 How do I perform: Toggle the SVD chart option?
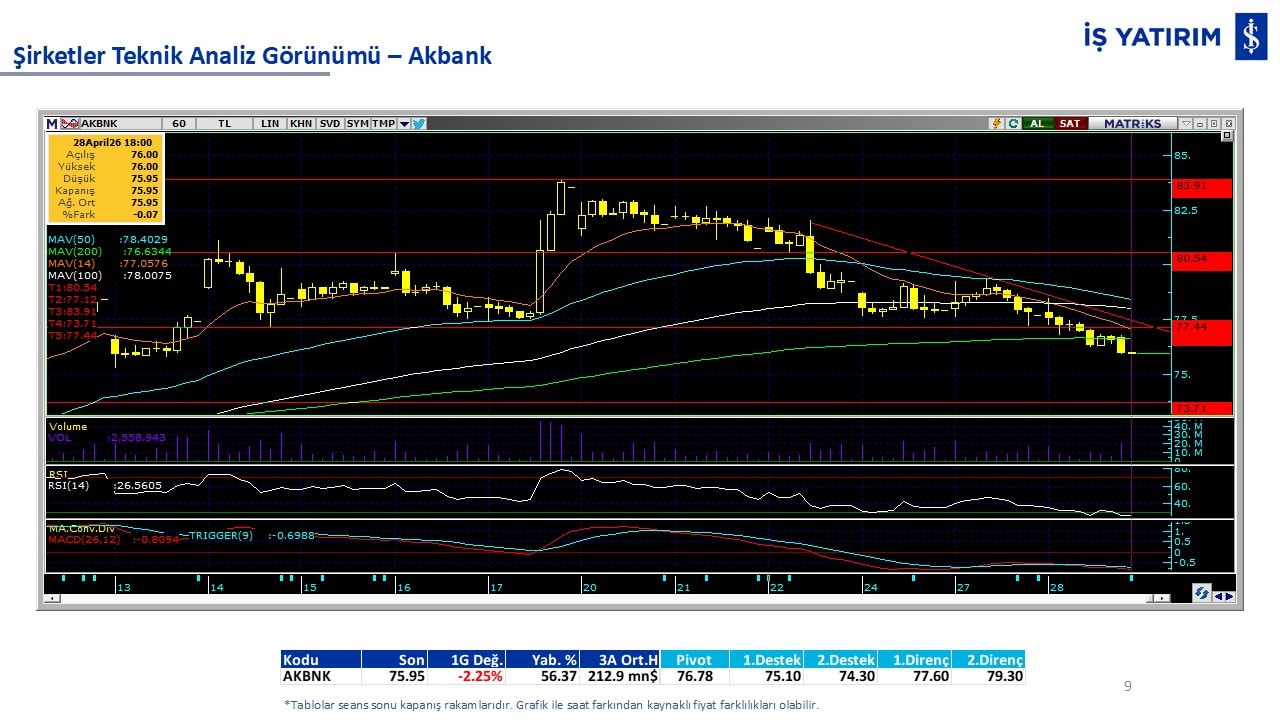pyautogui.click(x=330, y=124)
